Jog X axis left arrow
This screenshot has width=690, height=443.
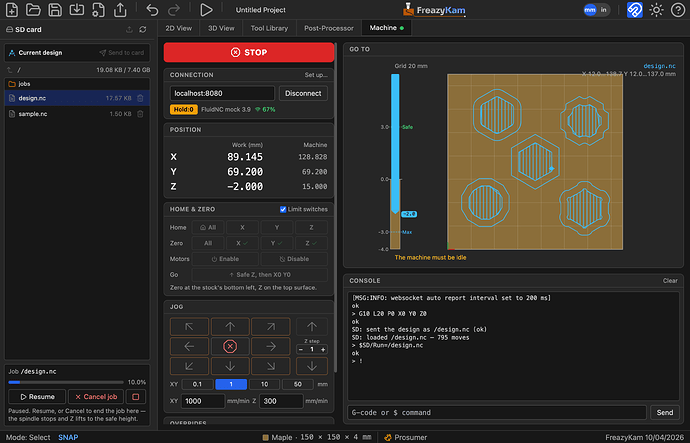[189, 347]
